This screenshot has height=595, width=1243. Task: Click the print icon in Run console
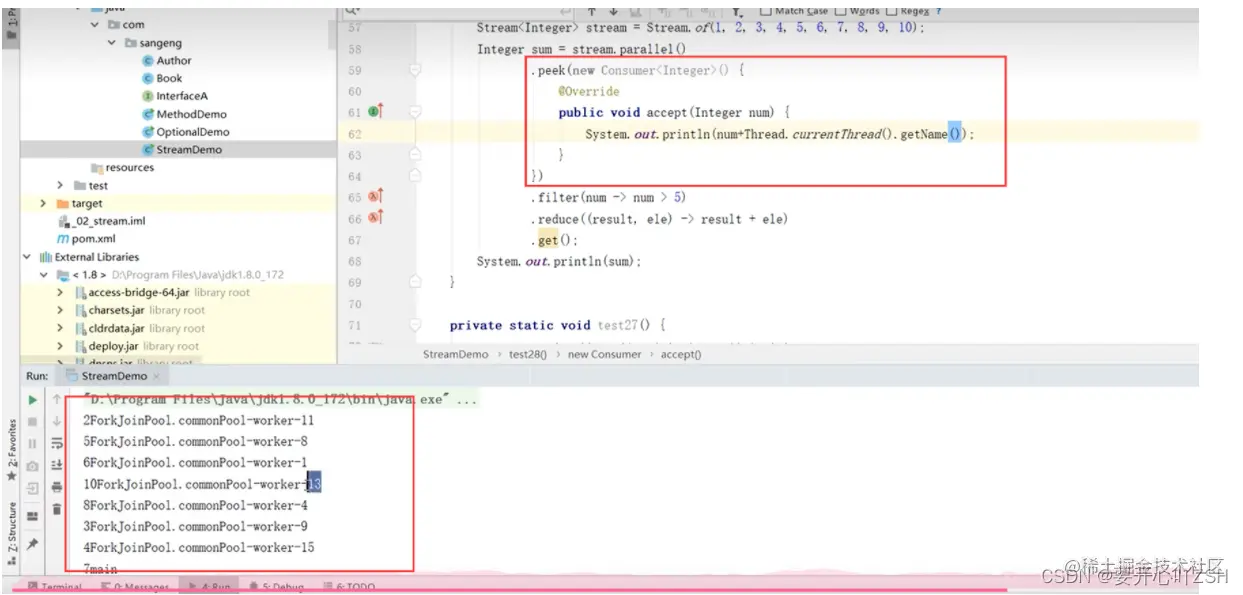[x=57, y=487]
